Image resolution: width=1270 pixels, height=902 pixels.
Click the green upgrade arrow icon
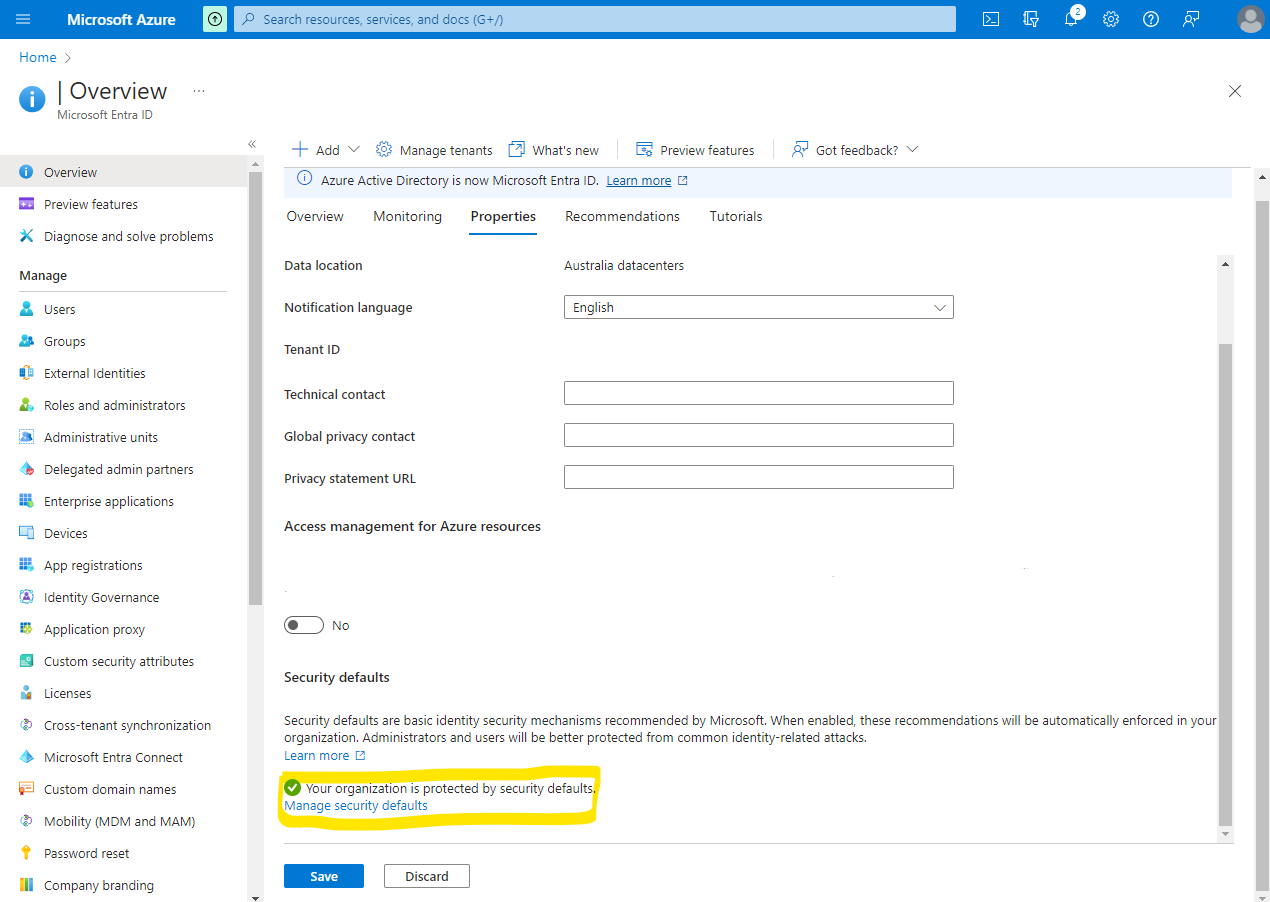[x=215, y=19]
